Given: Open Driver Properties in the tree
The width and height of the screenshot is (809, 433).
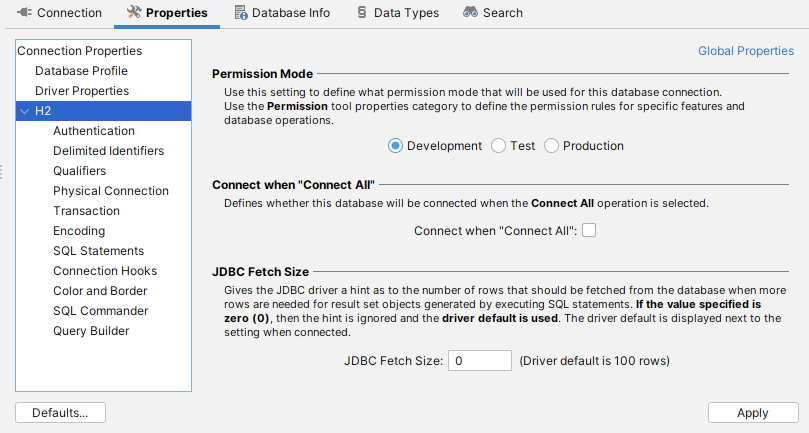Looking at the screenshot, I should pos(82,91).
